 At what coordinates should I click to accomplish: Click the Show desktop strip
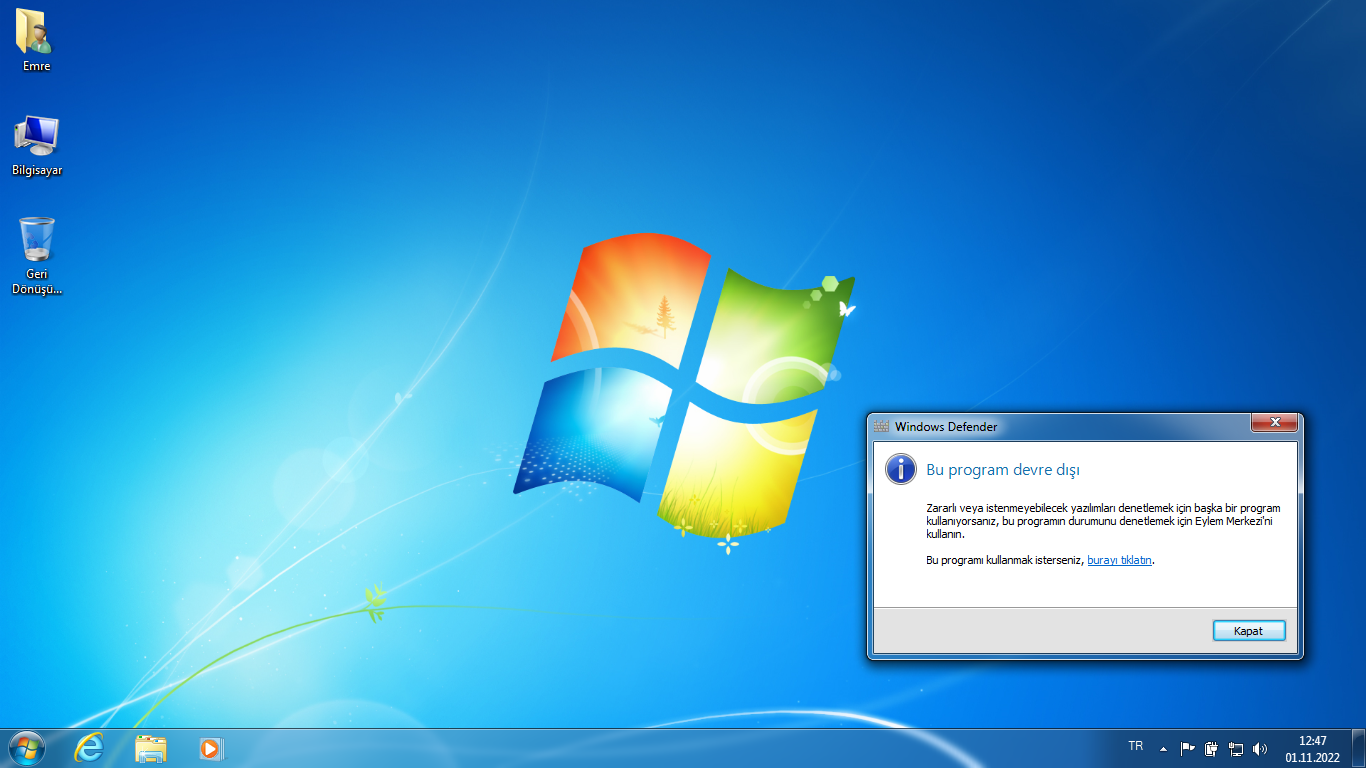[x=1359, y=749]
